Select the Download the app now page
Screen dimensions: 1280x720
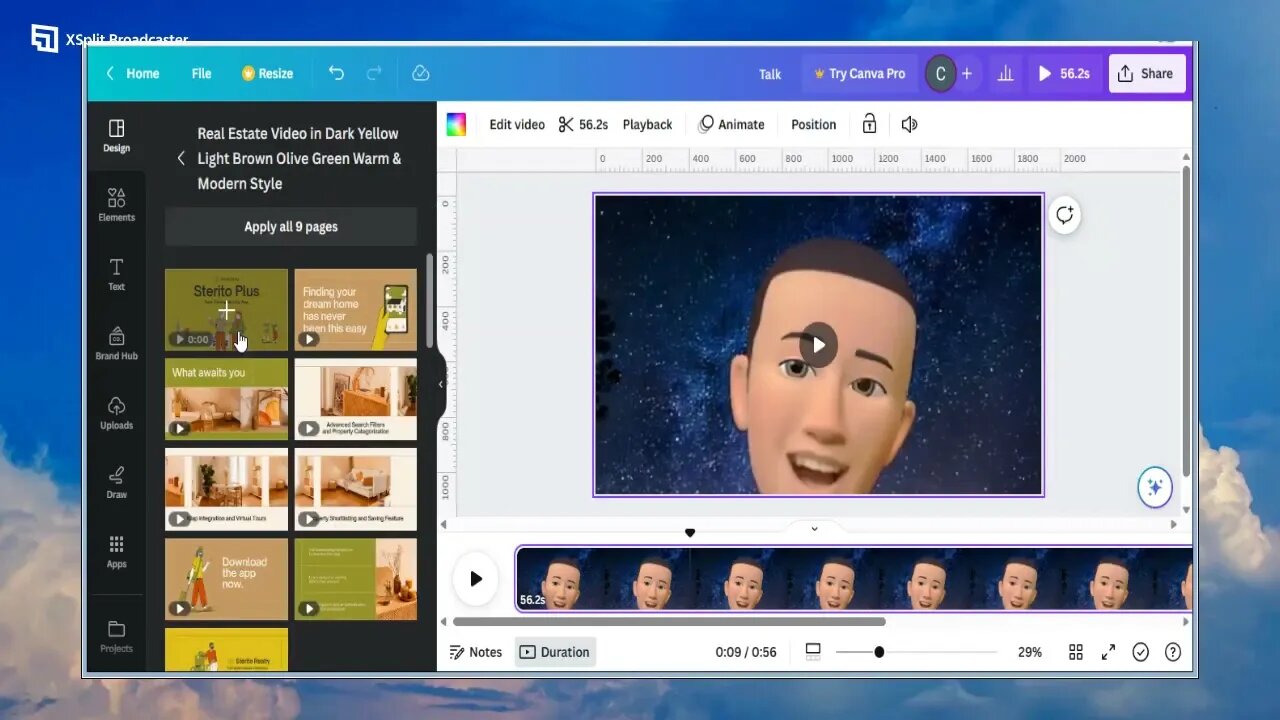point(226,580)
